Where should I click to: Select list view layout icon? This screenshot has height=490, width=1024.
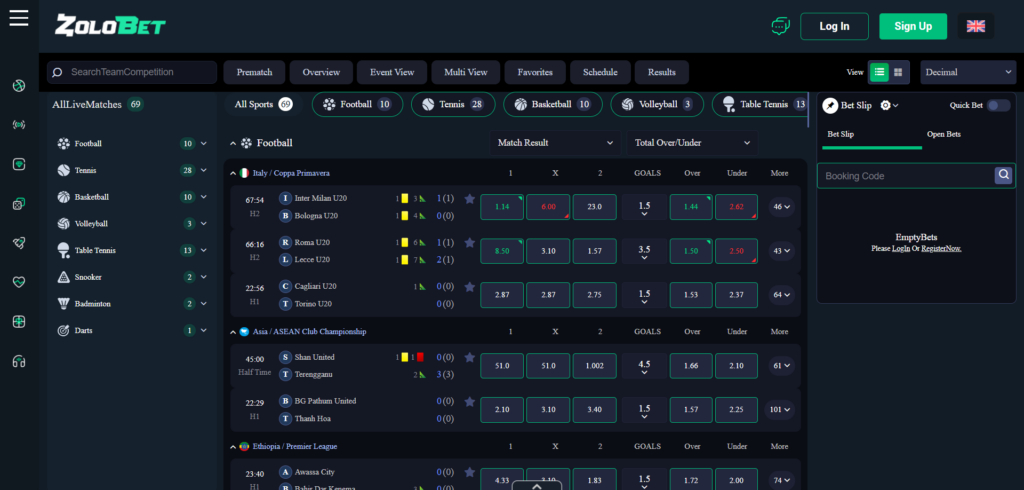coord(878,72)
